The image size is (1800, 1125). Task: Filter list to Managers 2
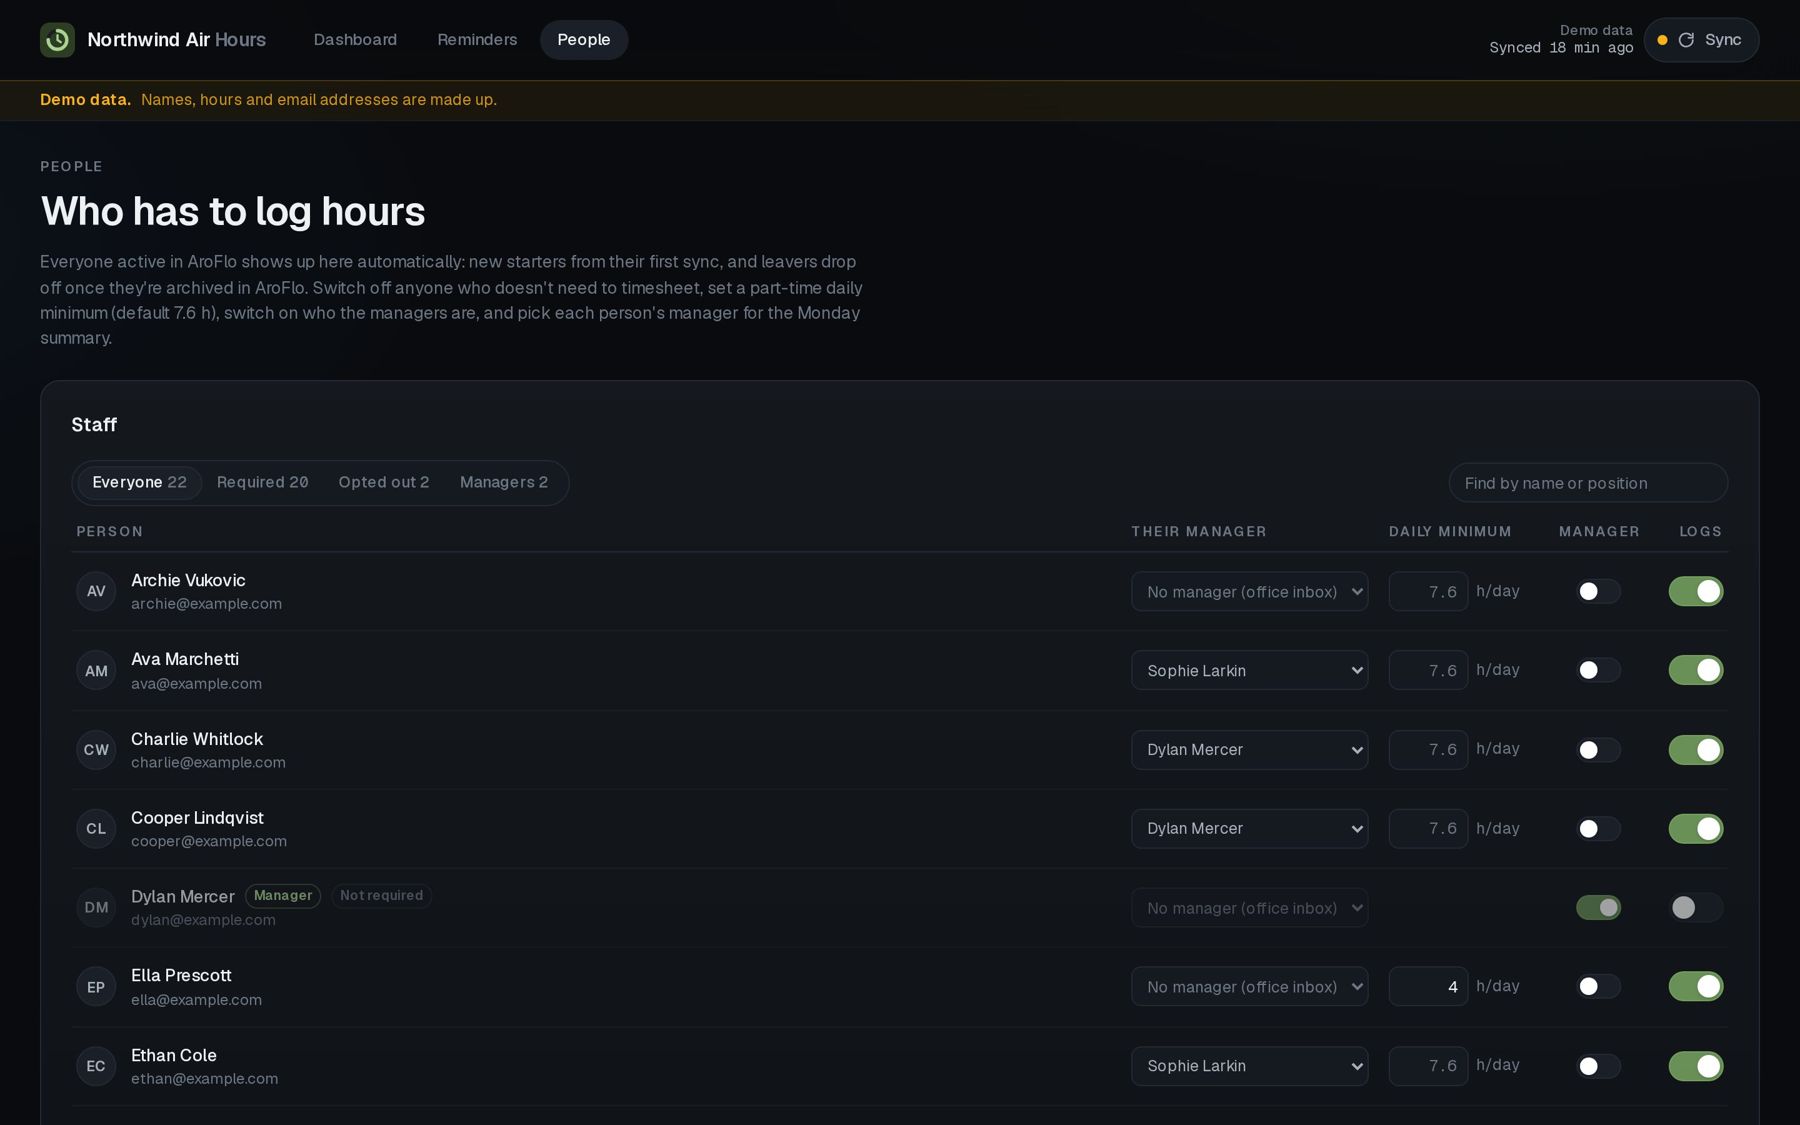tap(504, 482)
